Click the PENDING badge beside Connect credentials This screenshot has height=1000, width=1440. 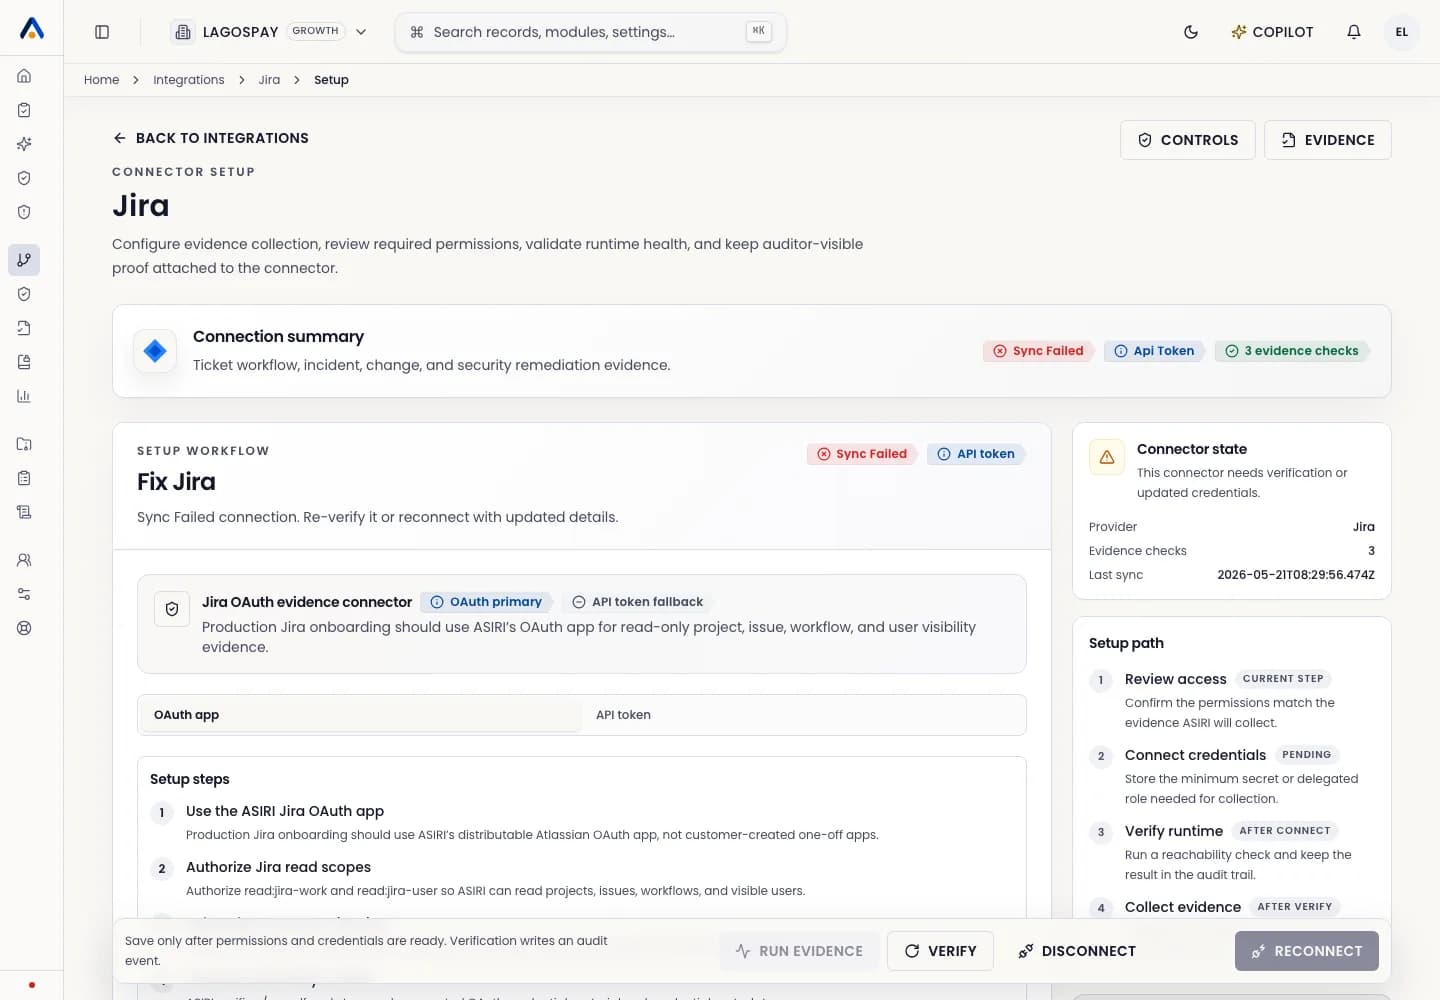(x=1307, y=755)
